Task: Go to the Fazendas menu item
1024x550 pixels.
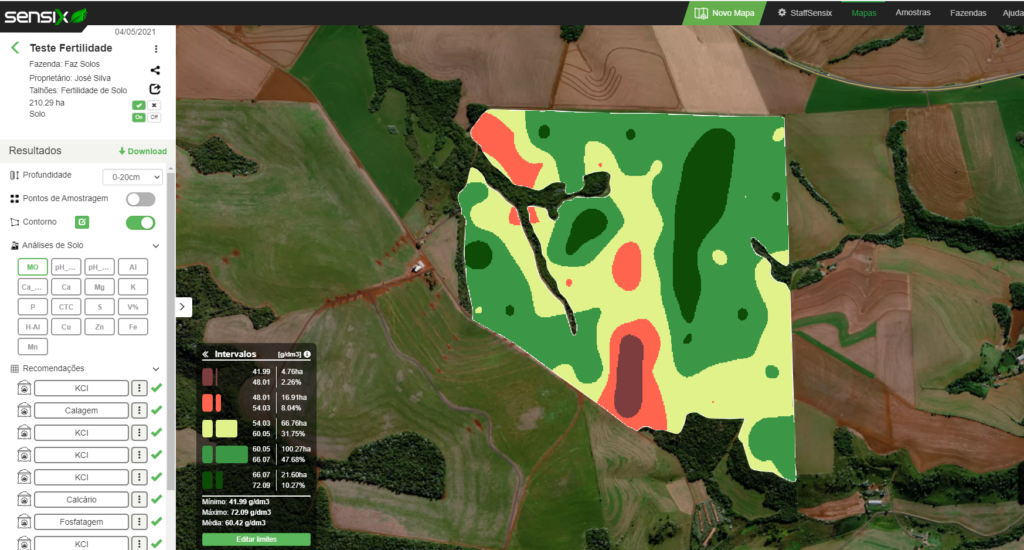Action: (968, 13)
